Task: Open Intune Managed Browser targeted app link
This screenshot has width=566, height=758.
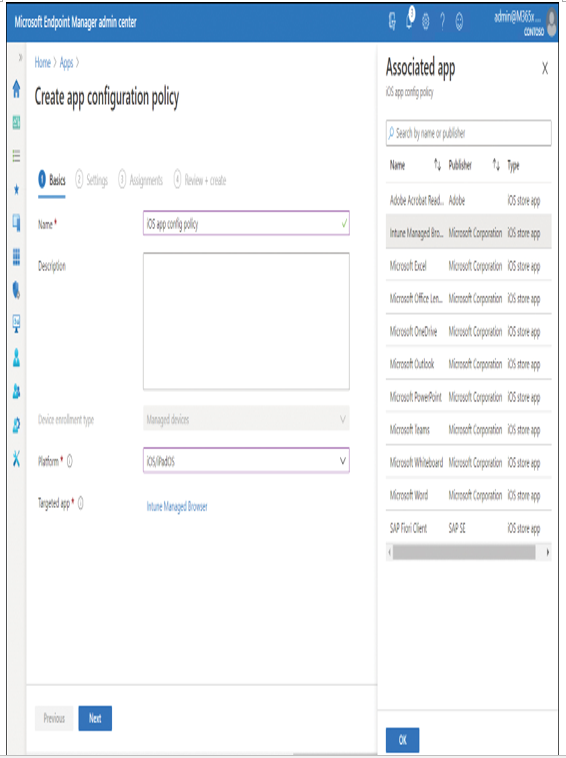Action: (x=177, y=506)
